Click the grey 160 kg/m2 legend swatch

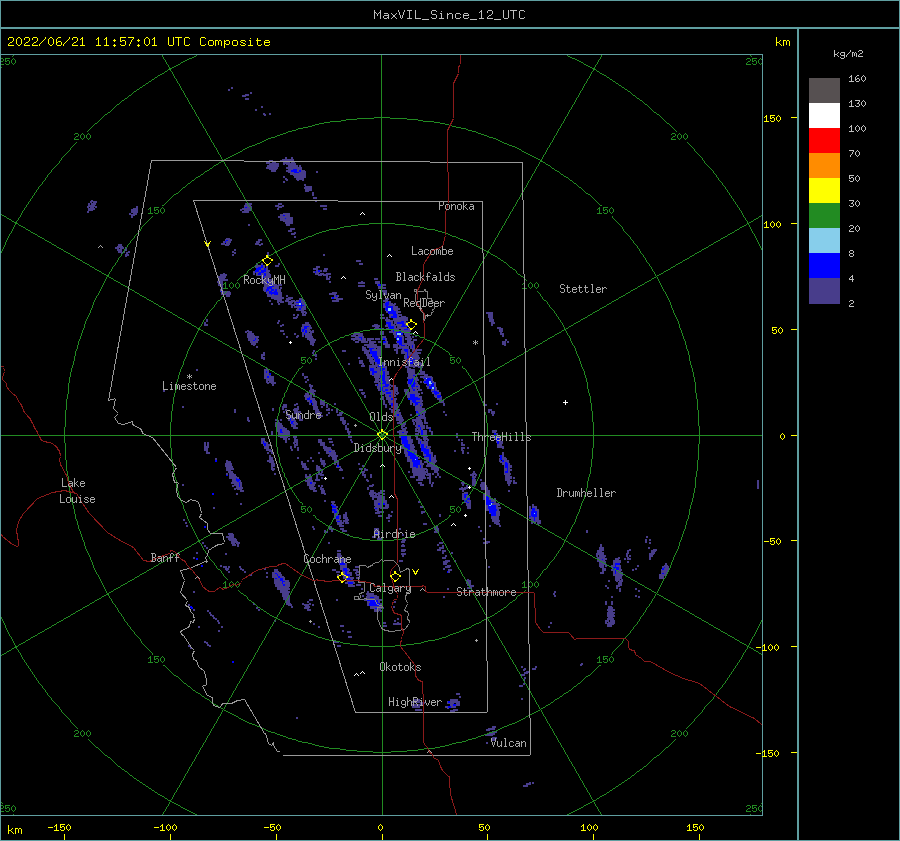point(824,90)
